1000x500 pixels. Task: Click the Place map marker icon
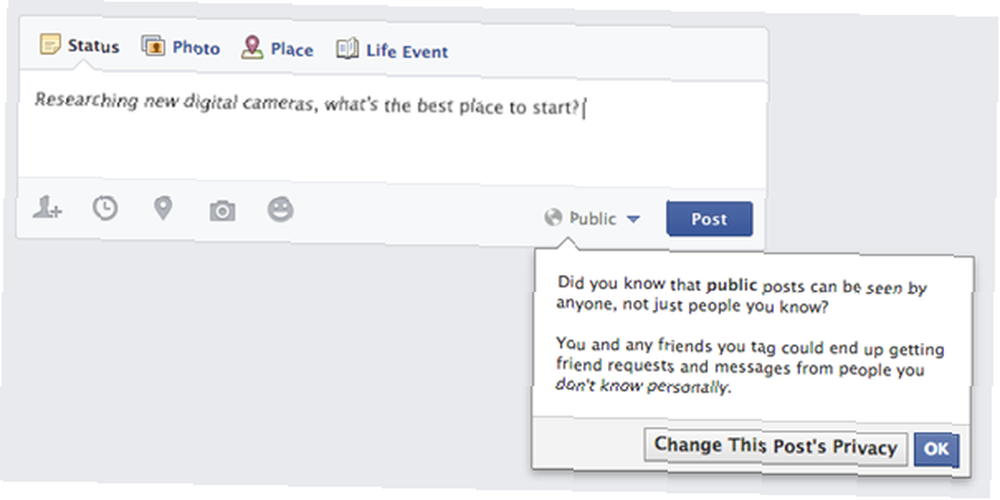click(x=252, y=48)
